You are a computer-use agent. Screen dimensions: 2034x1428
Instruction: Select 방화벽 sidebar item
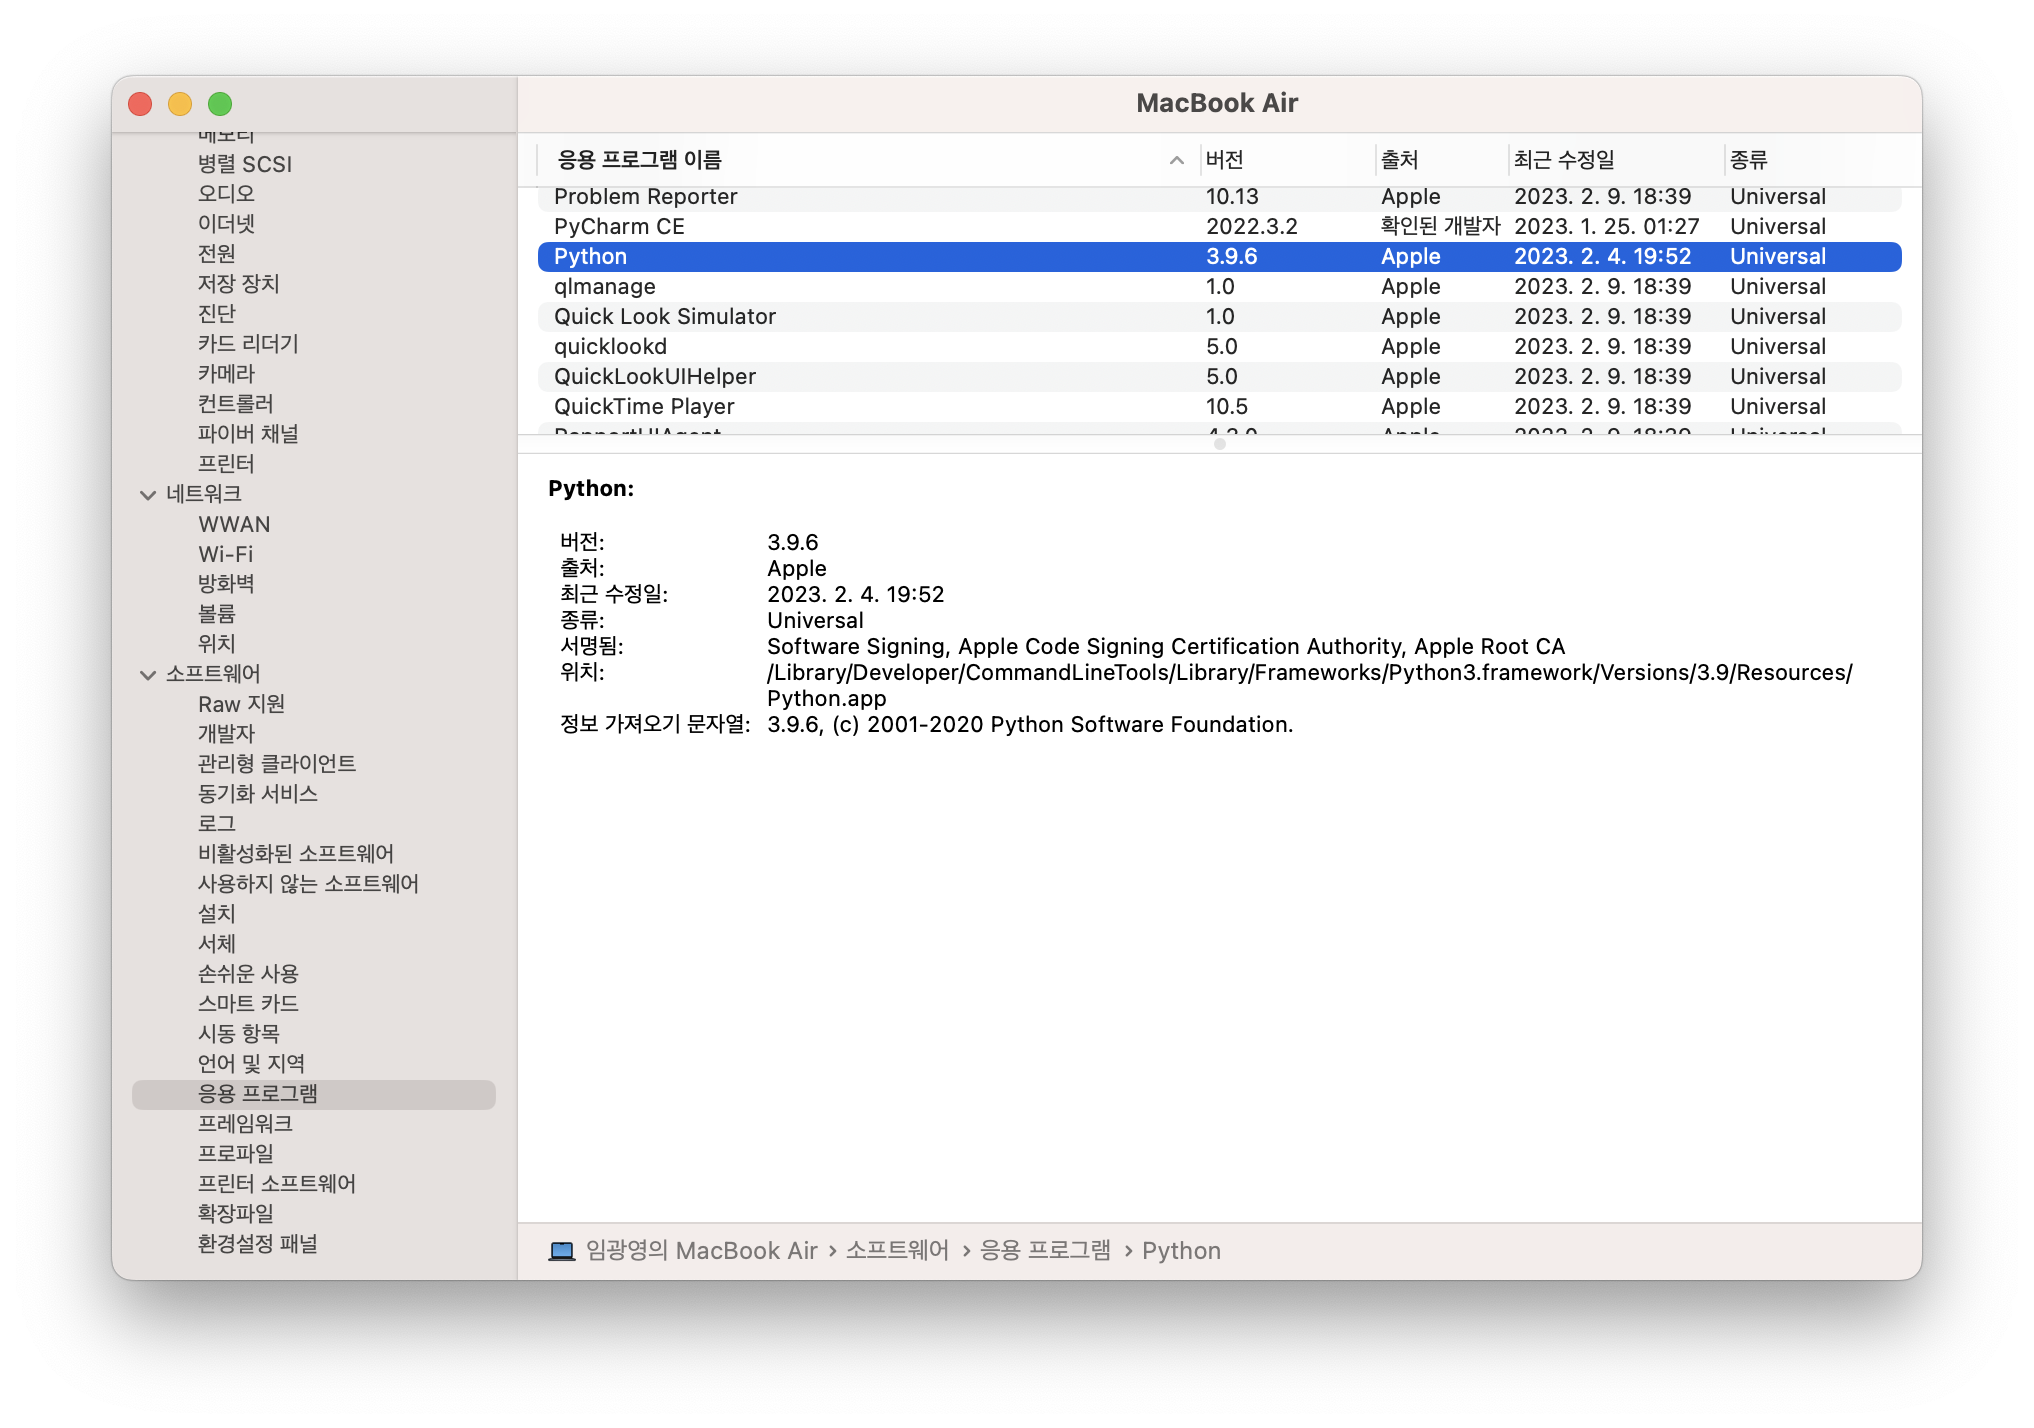click(226, 584)
